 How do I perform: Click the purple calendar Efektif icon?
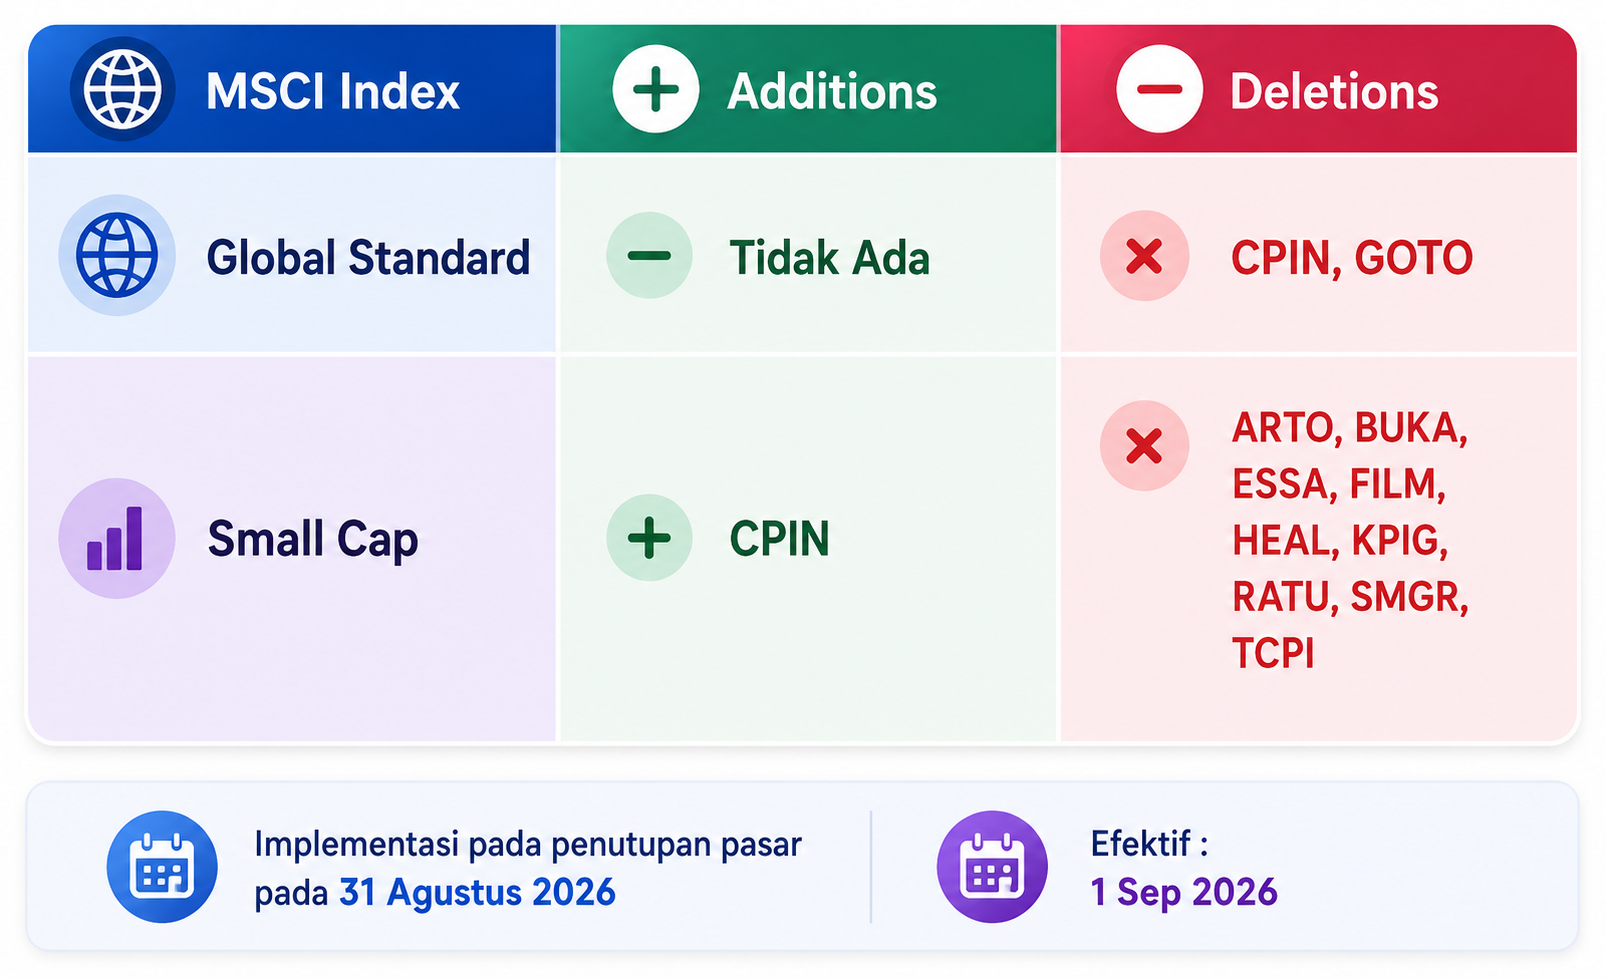(992, 866)
